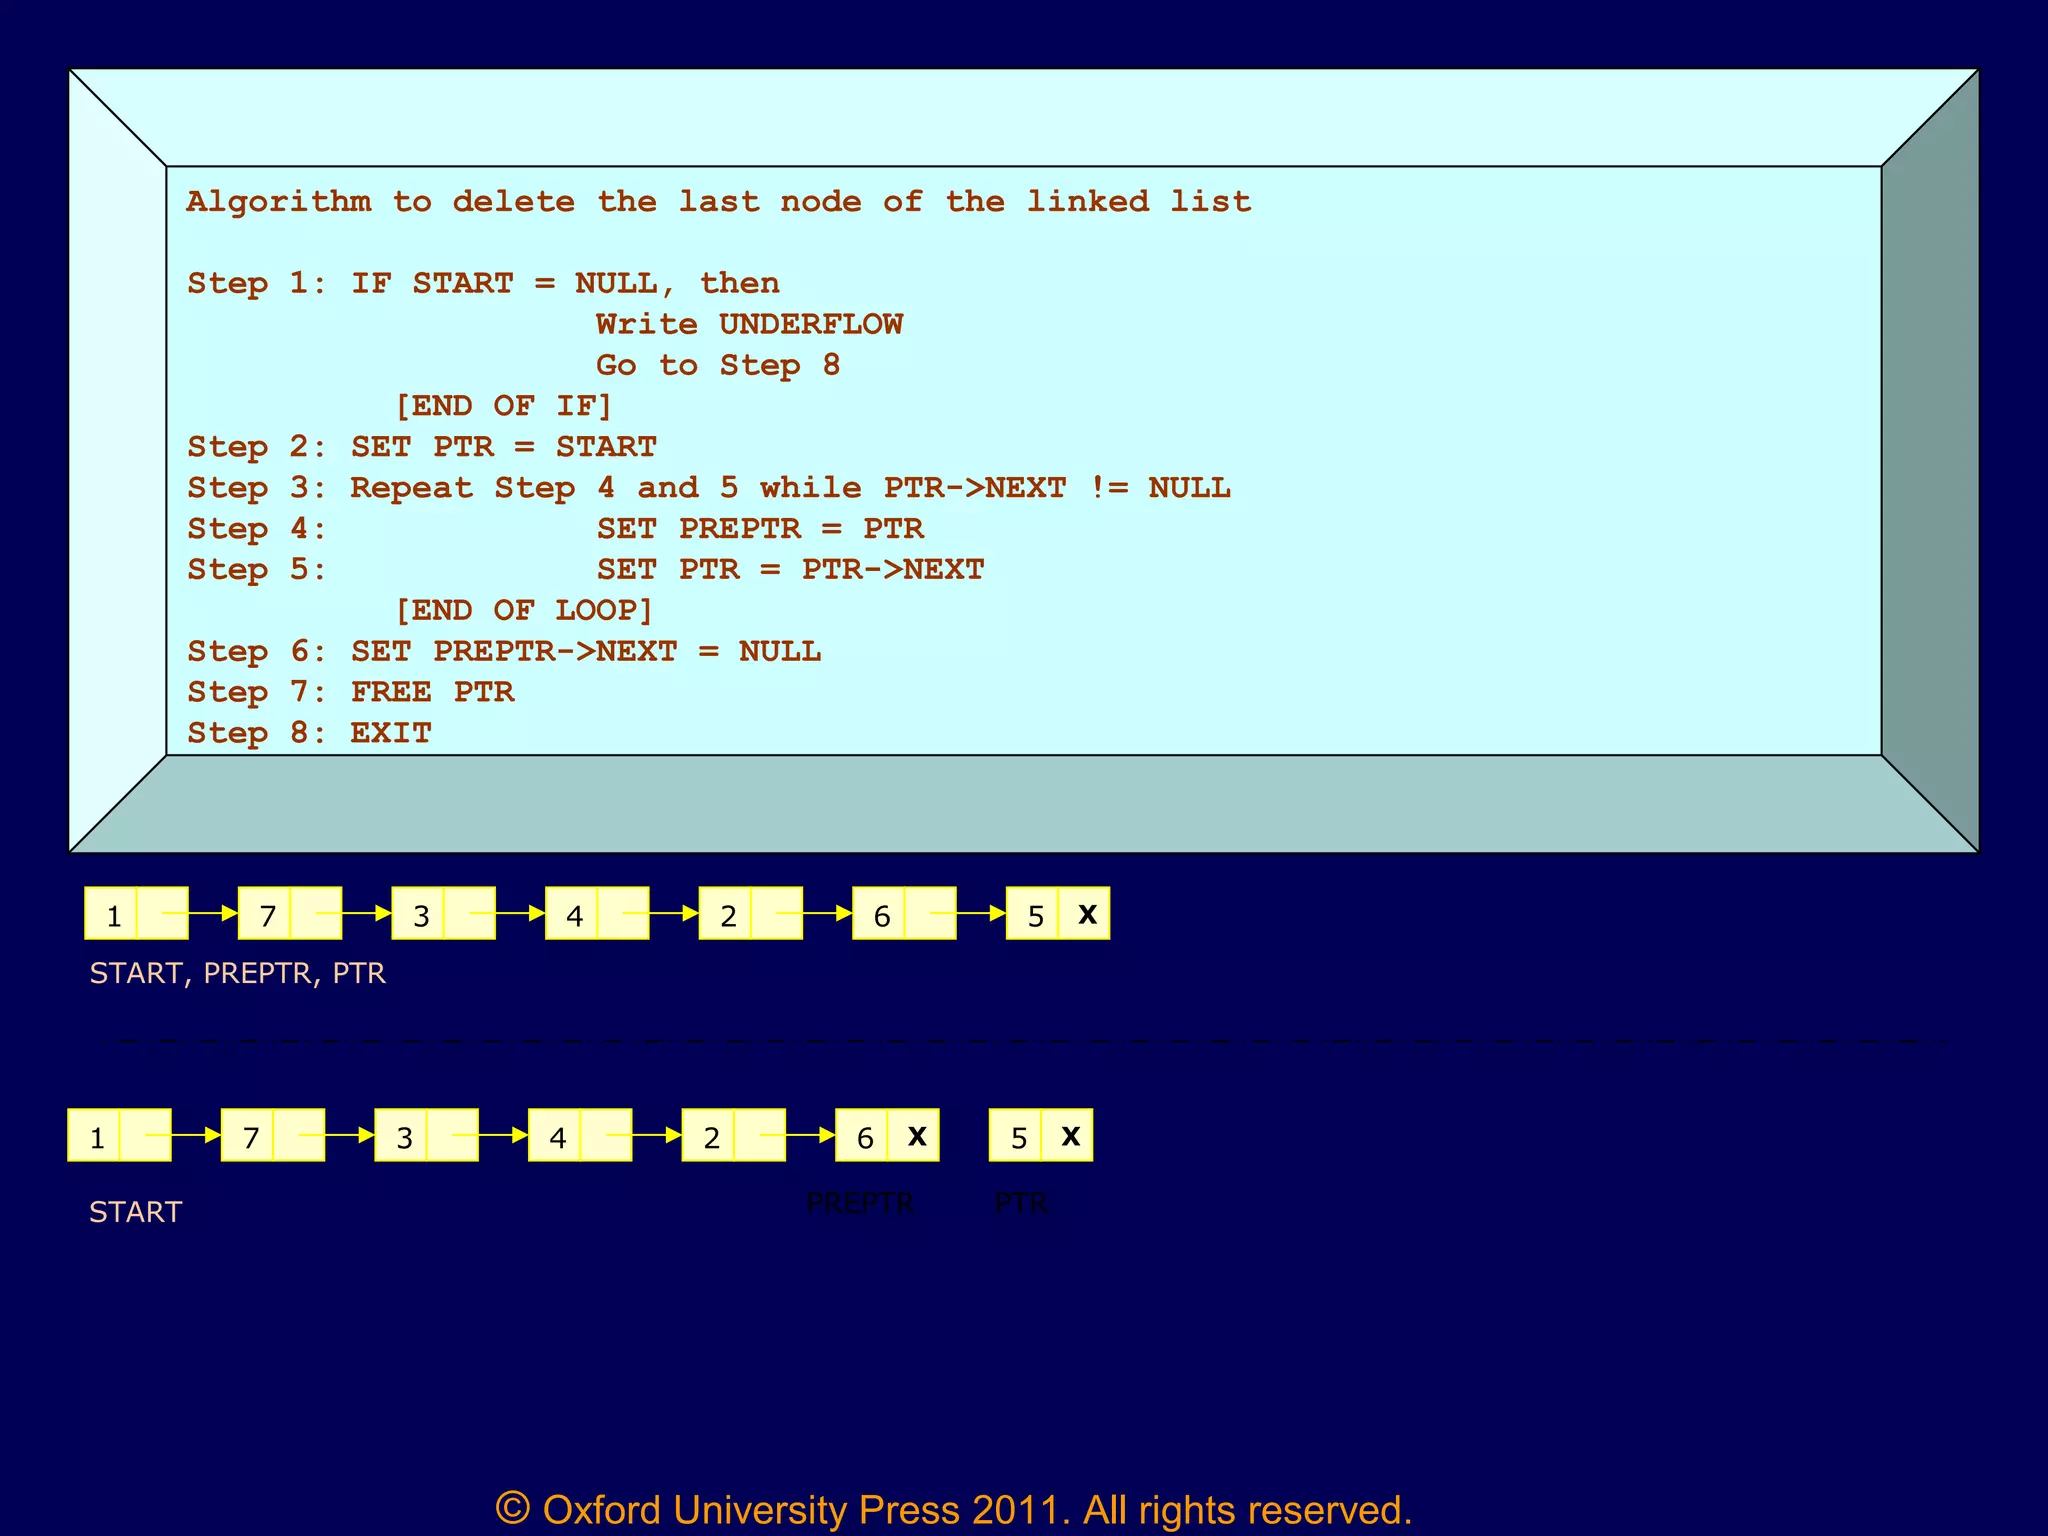Viewport: 2048px width, 1536px height.
Task: Click the Step 6 PREPTR->NEXT = NULL line
Action: click(x=504, y=652)
